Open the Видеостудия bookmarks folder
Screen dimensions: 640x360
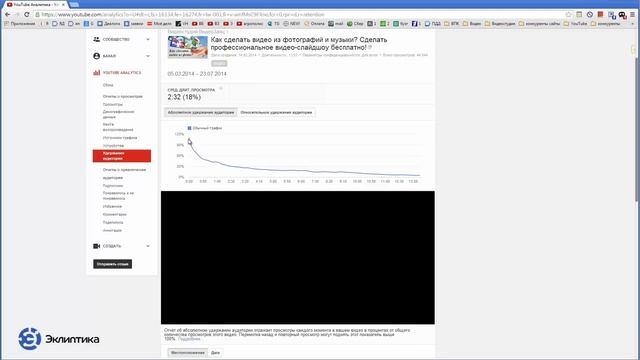tap(500, 24)
